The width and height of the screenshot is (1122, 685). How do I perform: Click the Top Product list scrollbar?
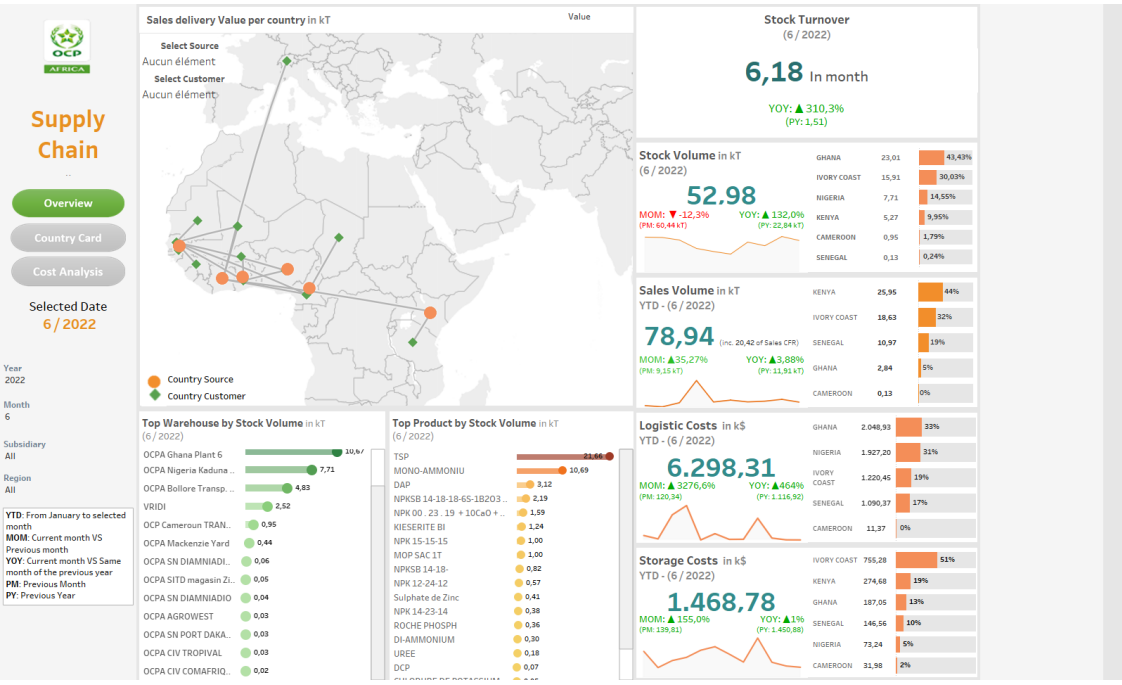point(625,564)
